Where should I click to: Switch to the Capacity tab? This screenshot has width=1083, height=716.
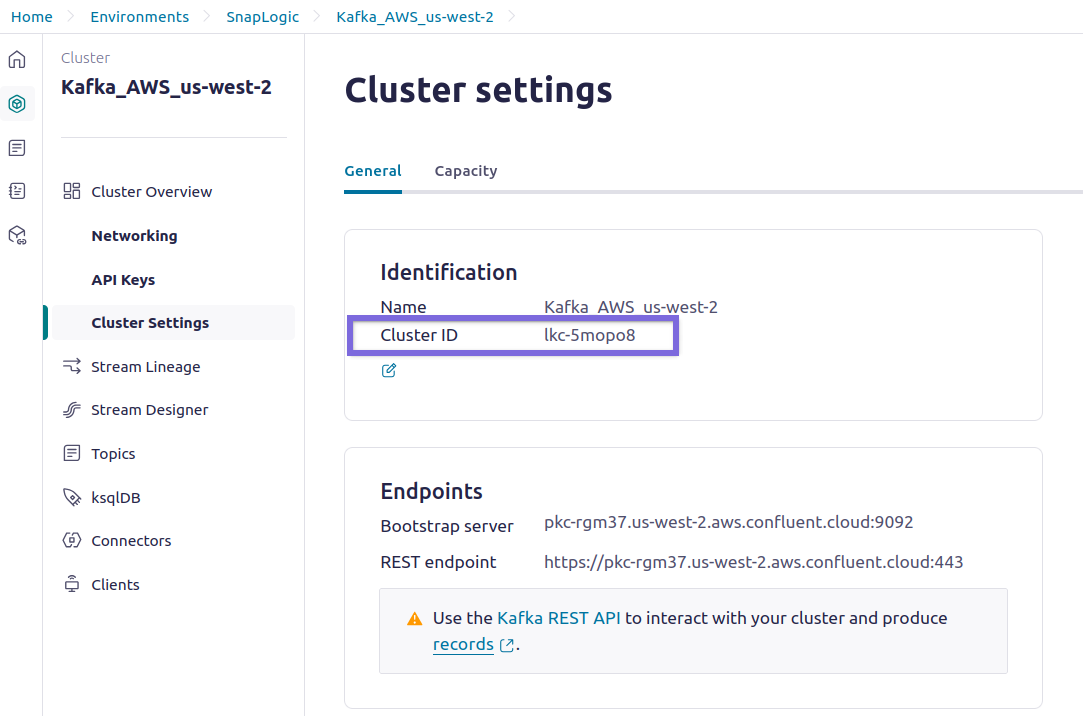click(x=465, y=171)
